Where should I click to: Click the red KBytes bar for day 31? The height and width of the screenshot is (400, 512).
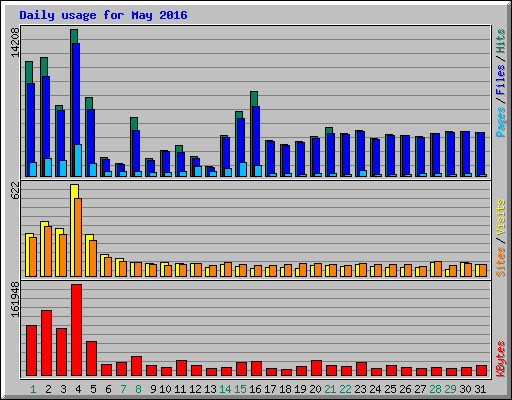(x=481, y=371)
